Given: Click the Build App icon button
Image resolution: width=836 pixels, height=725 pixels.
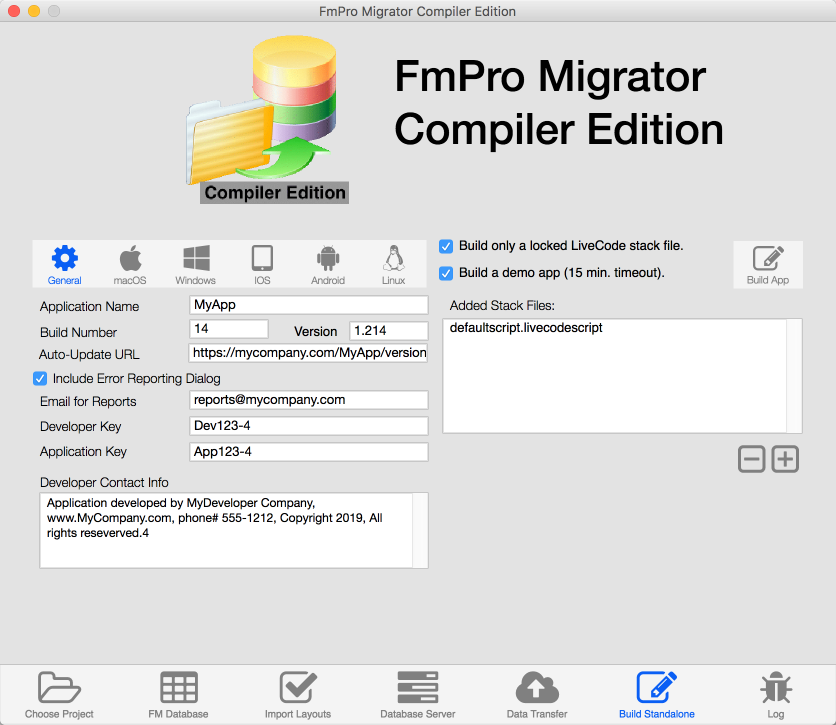Looking at the screenshot, I should tap(767, 264).
